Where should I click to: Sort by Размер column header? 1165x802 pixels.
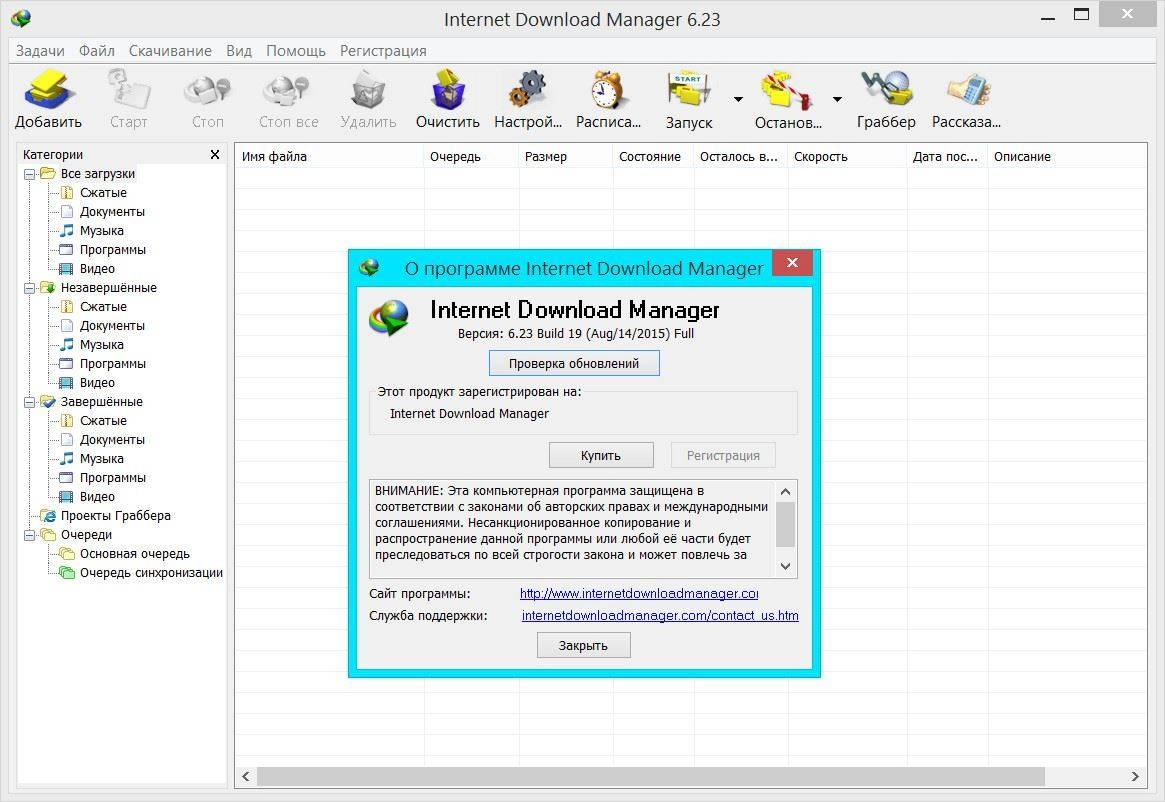coord(565,156)
